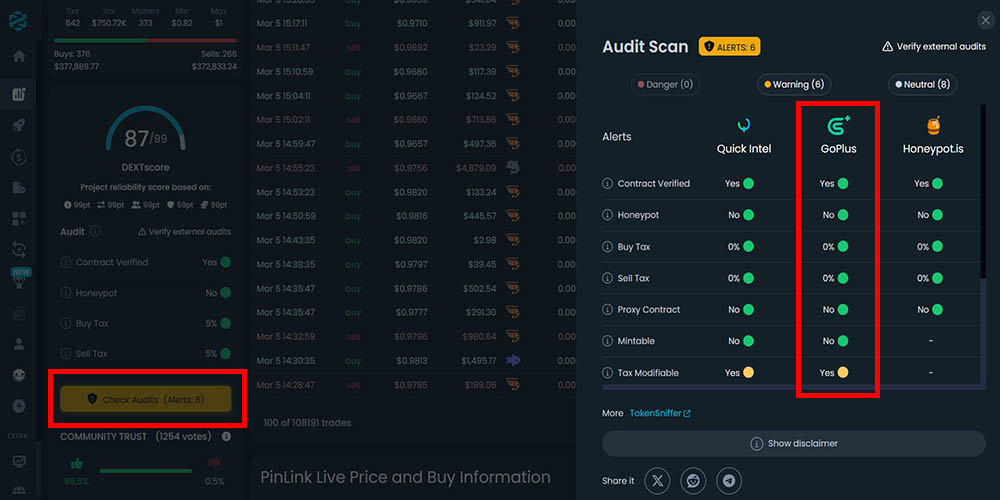
Task: Click the Quick Intel logo in Audit Scan
Action: [744, 125]
